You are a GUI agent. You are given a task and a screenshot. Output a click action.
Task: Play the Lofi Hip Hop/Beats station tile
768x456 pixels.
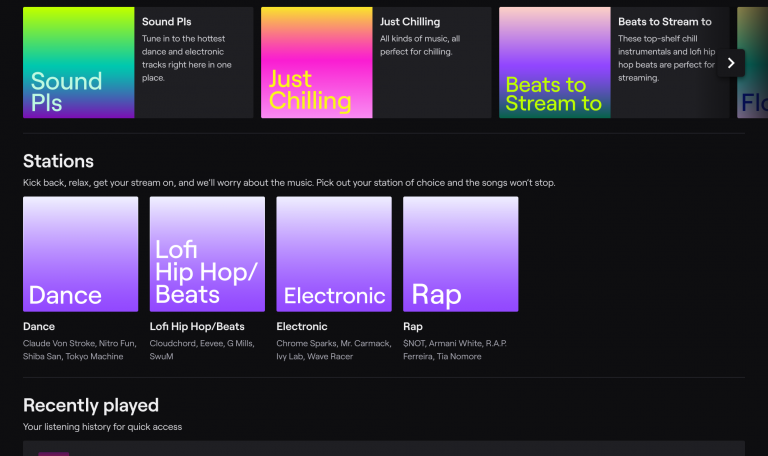coord(207,254)
